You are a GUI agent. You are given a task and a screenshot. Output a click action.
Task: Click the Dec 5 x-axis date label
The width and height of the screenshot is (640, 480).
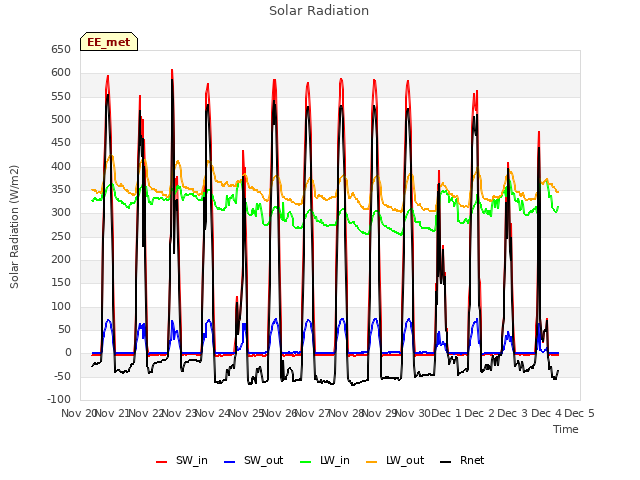[x=579, y=413]
